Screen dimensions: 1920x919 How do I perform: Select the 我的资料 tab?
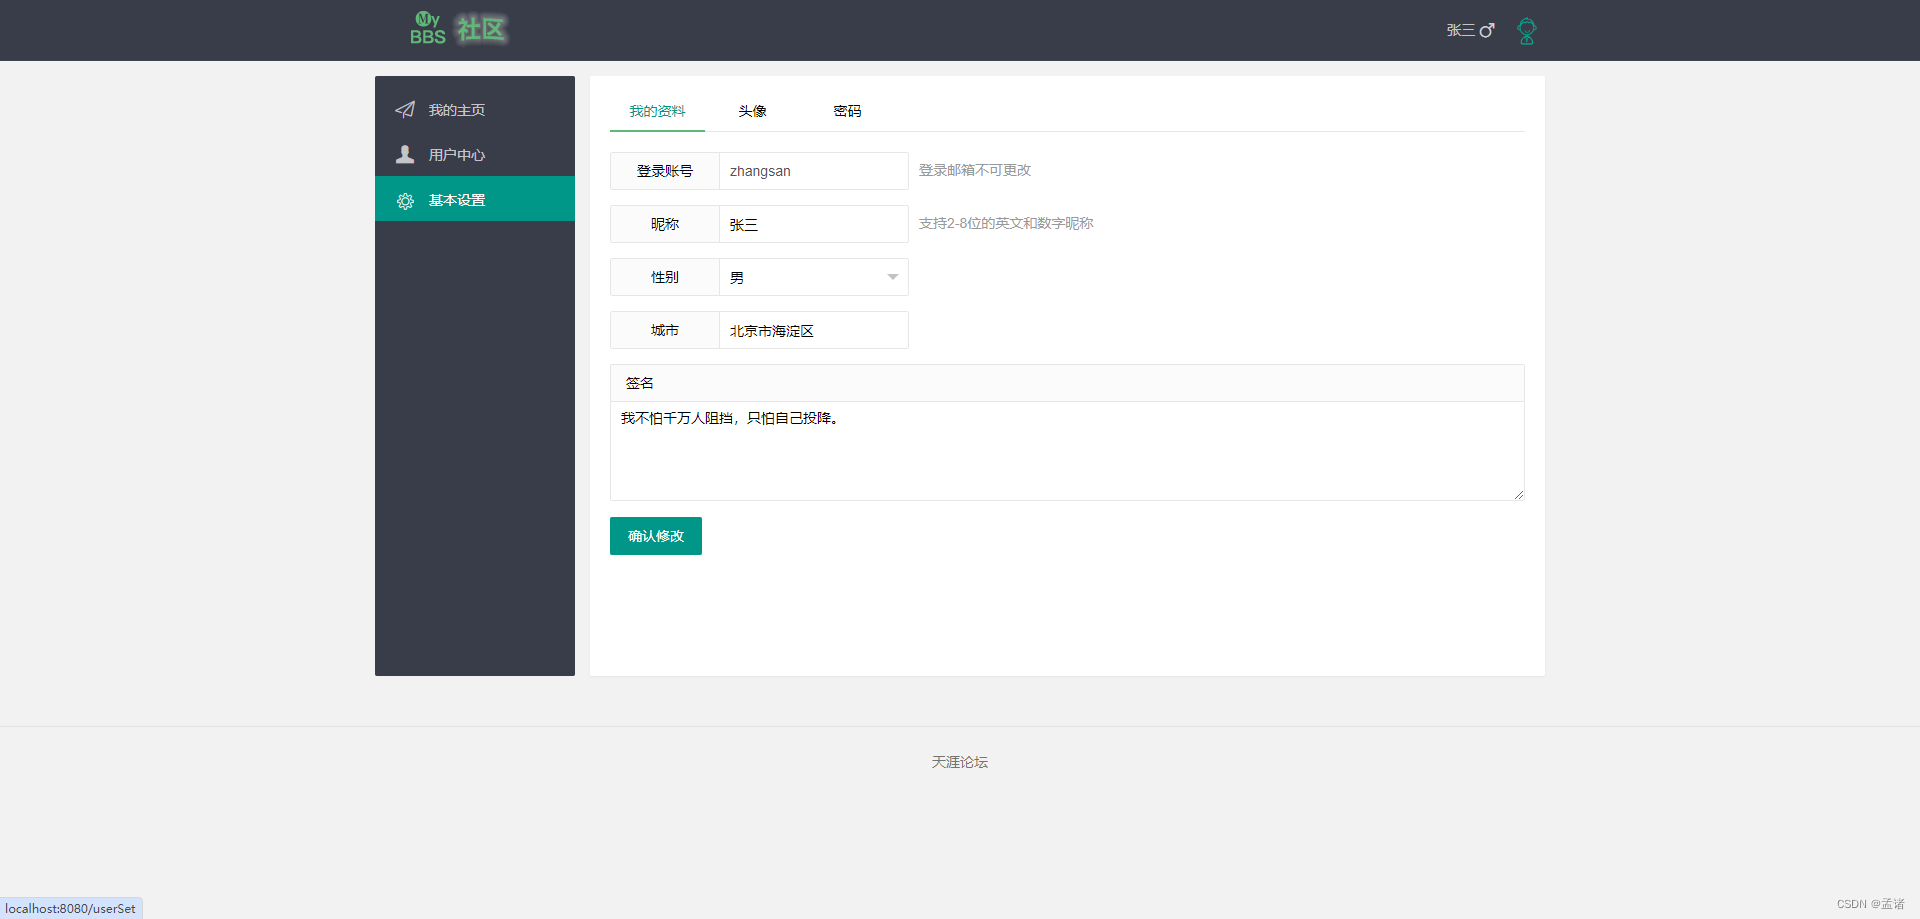(x=657, y=111)
